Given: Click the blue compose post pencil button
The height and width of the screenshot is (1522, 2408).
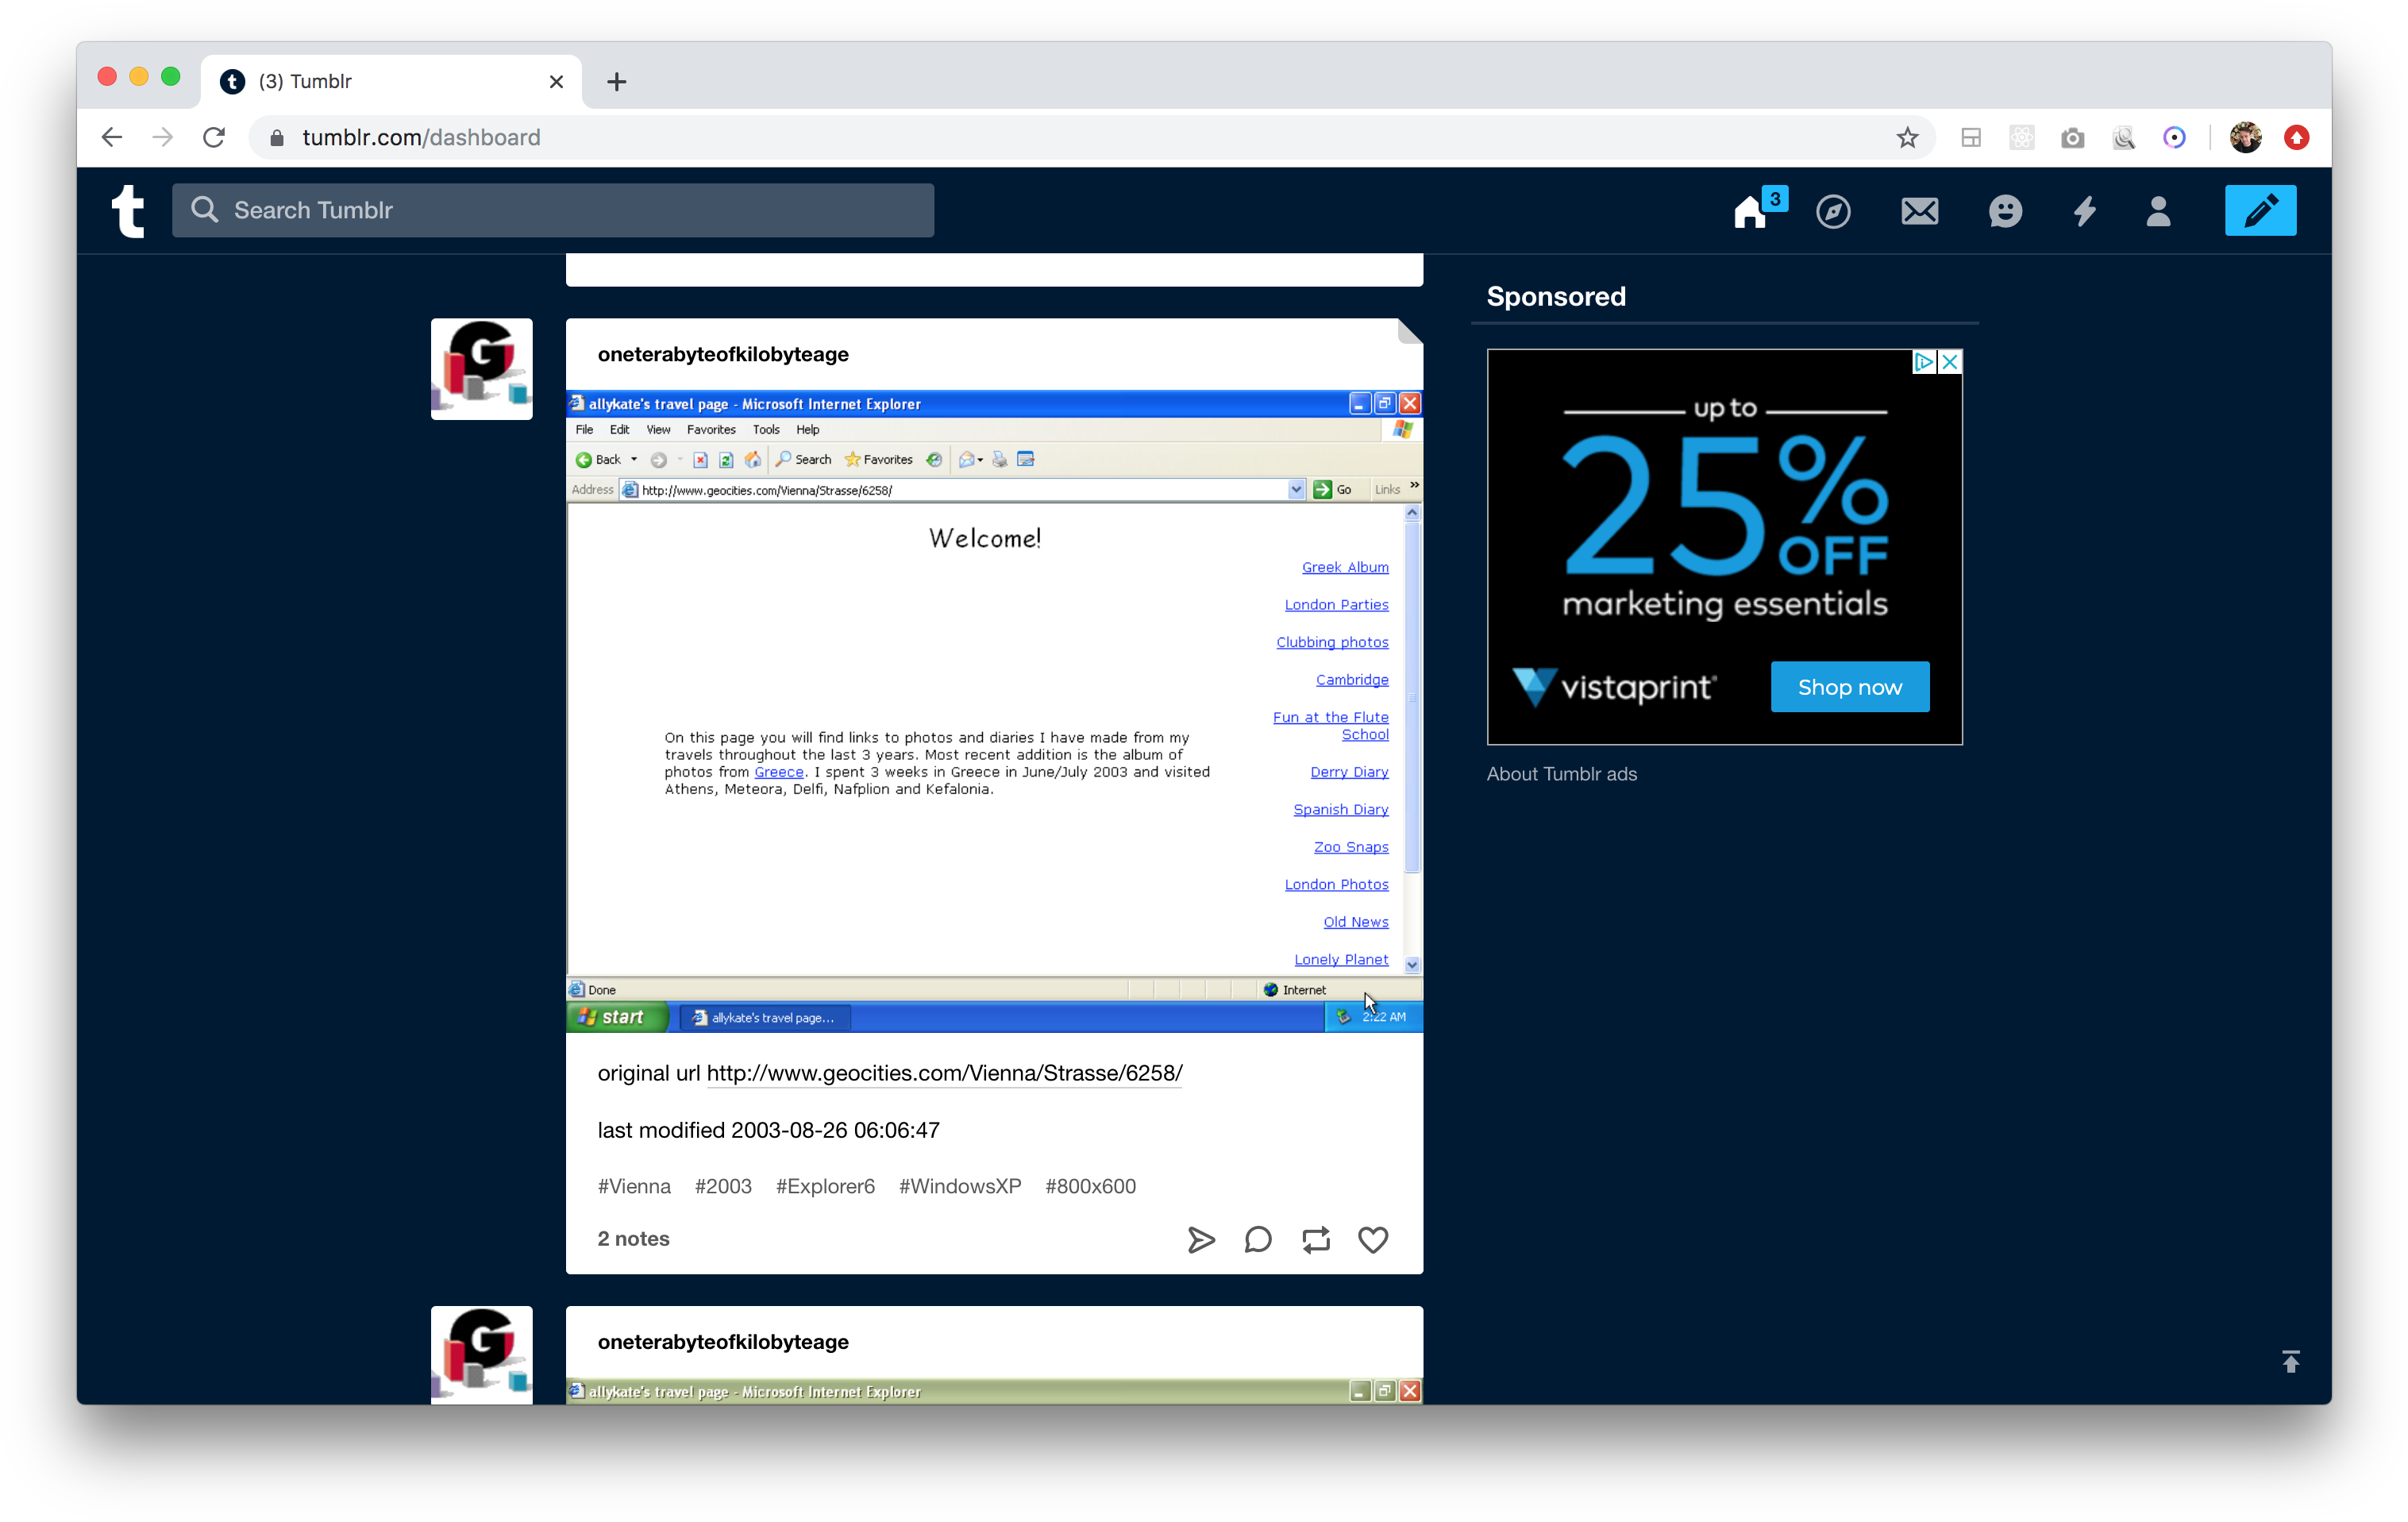Looking at the screenshot, I should (2259, 210).
